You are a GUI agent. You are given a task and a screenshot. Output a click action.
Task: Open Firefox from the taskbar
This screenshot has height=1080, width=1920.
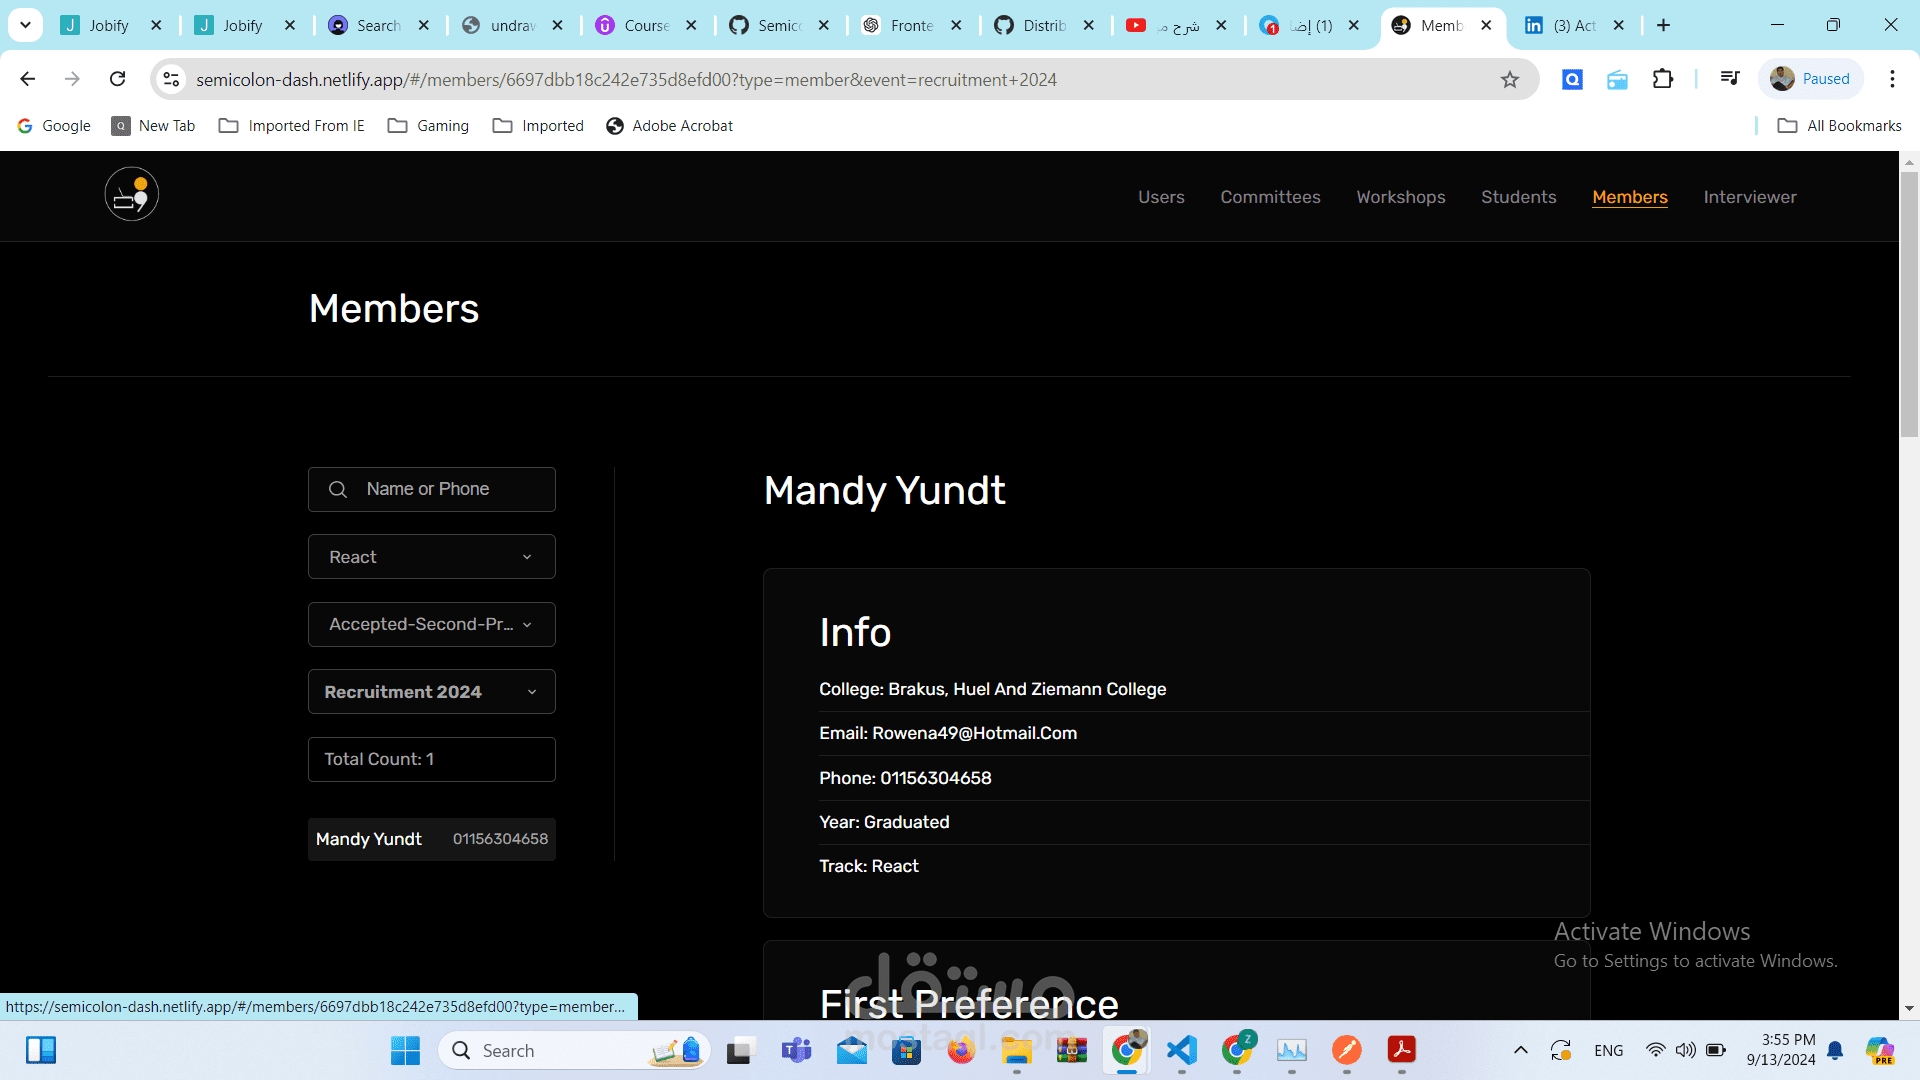961,1050
